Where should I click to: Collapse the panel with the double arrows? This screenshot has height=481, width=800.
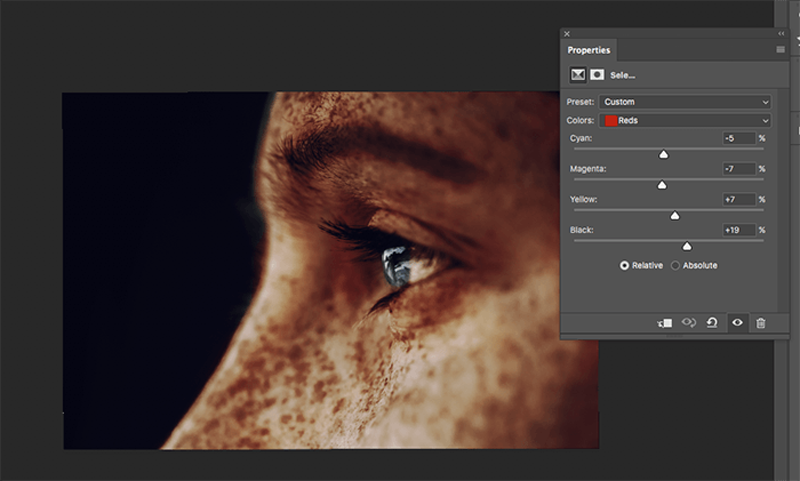tap(781, 34)
